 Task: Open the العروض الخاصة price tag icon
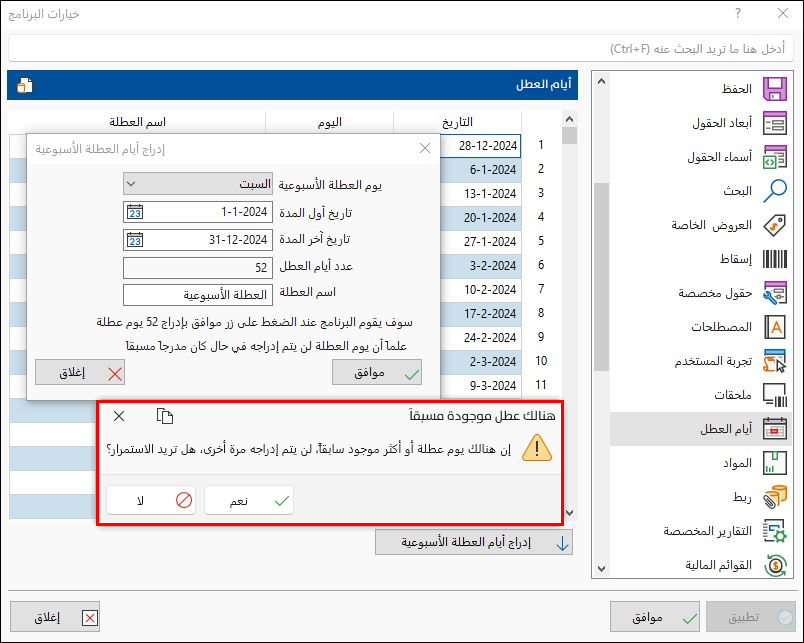pos(774,225)
